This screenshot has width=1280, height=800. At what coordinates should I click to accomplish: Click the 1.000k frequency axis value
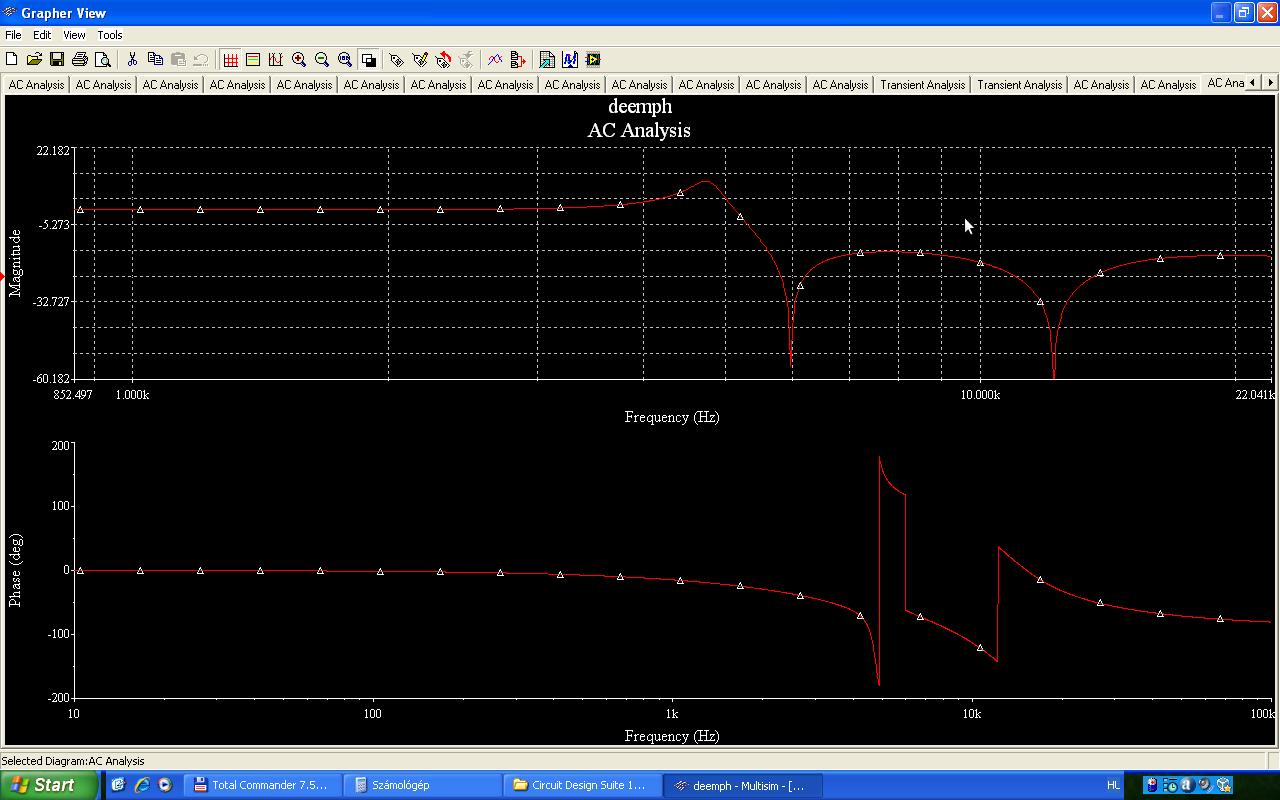[132, 395]
